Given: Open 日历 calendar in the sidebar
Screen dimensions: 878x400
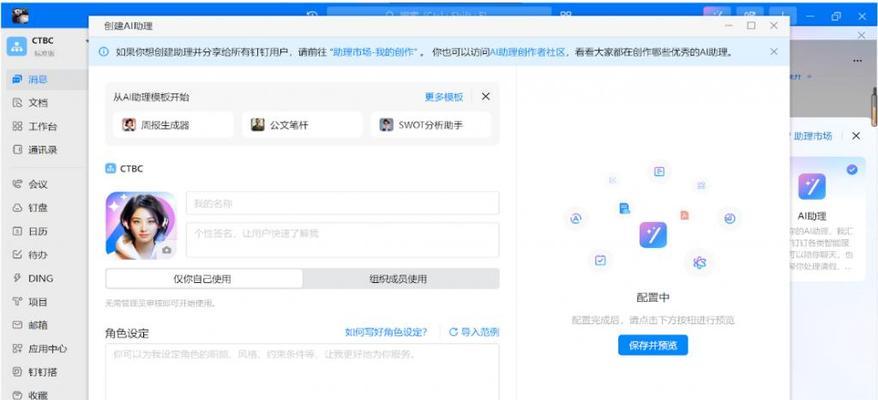Looking at the screenshot, I should 30,231.
